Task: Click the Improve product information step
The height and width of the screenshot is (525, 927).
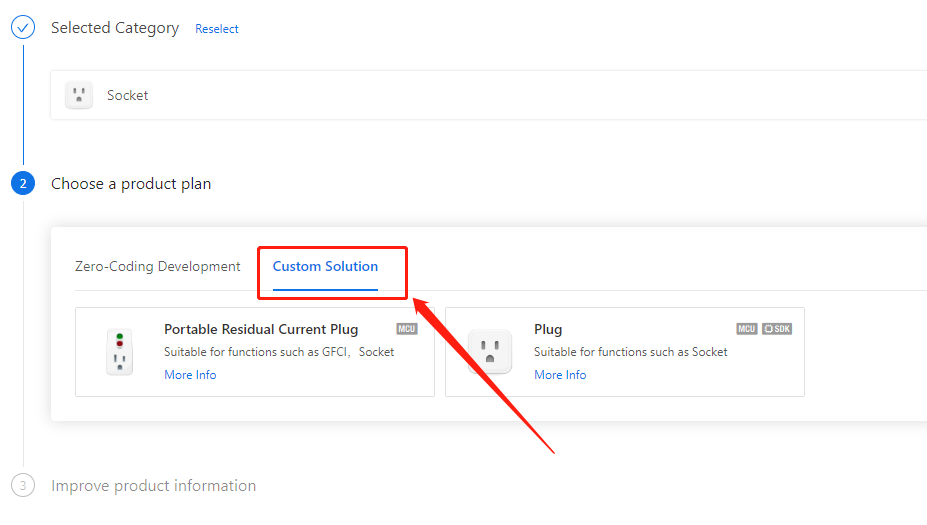Action: click(154, 486)
